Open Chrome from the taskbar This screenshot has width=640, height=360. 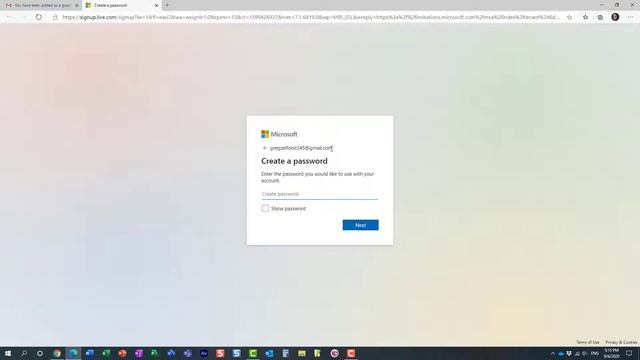click(57, 353)
